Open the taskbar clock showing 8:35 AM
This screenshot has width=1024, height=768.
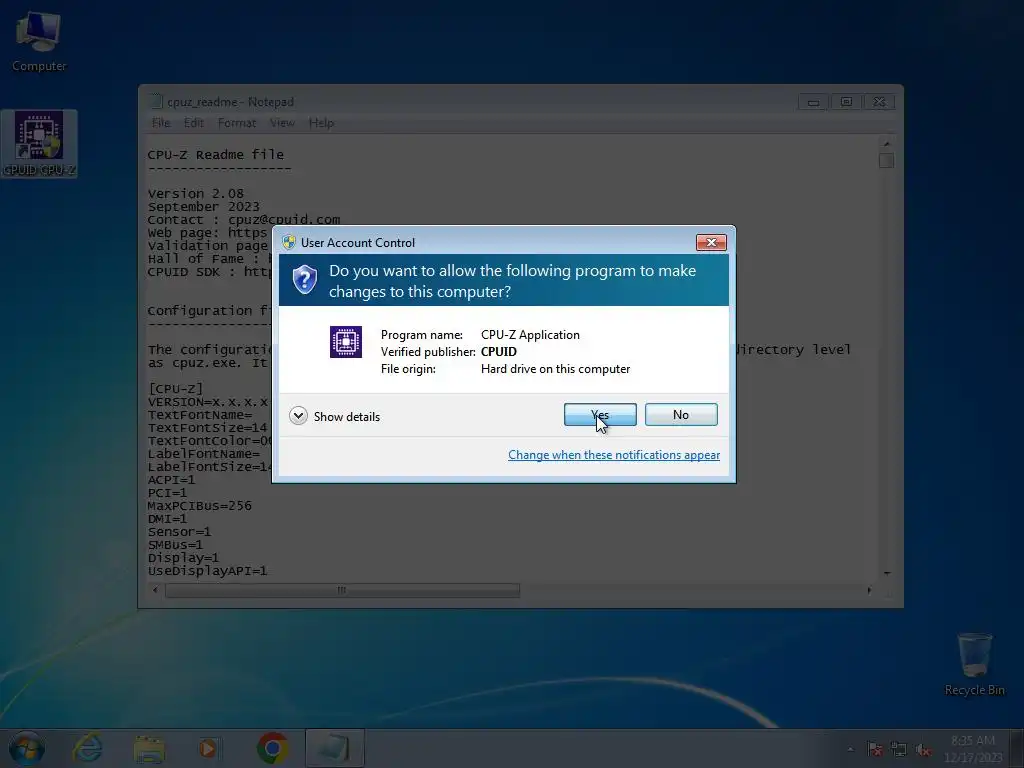(x=973, y=748)
